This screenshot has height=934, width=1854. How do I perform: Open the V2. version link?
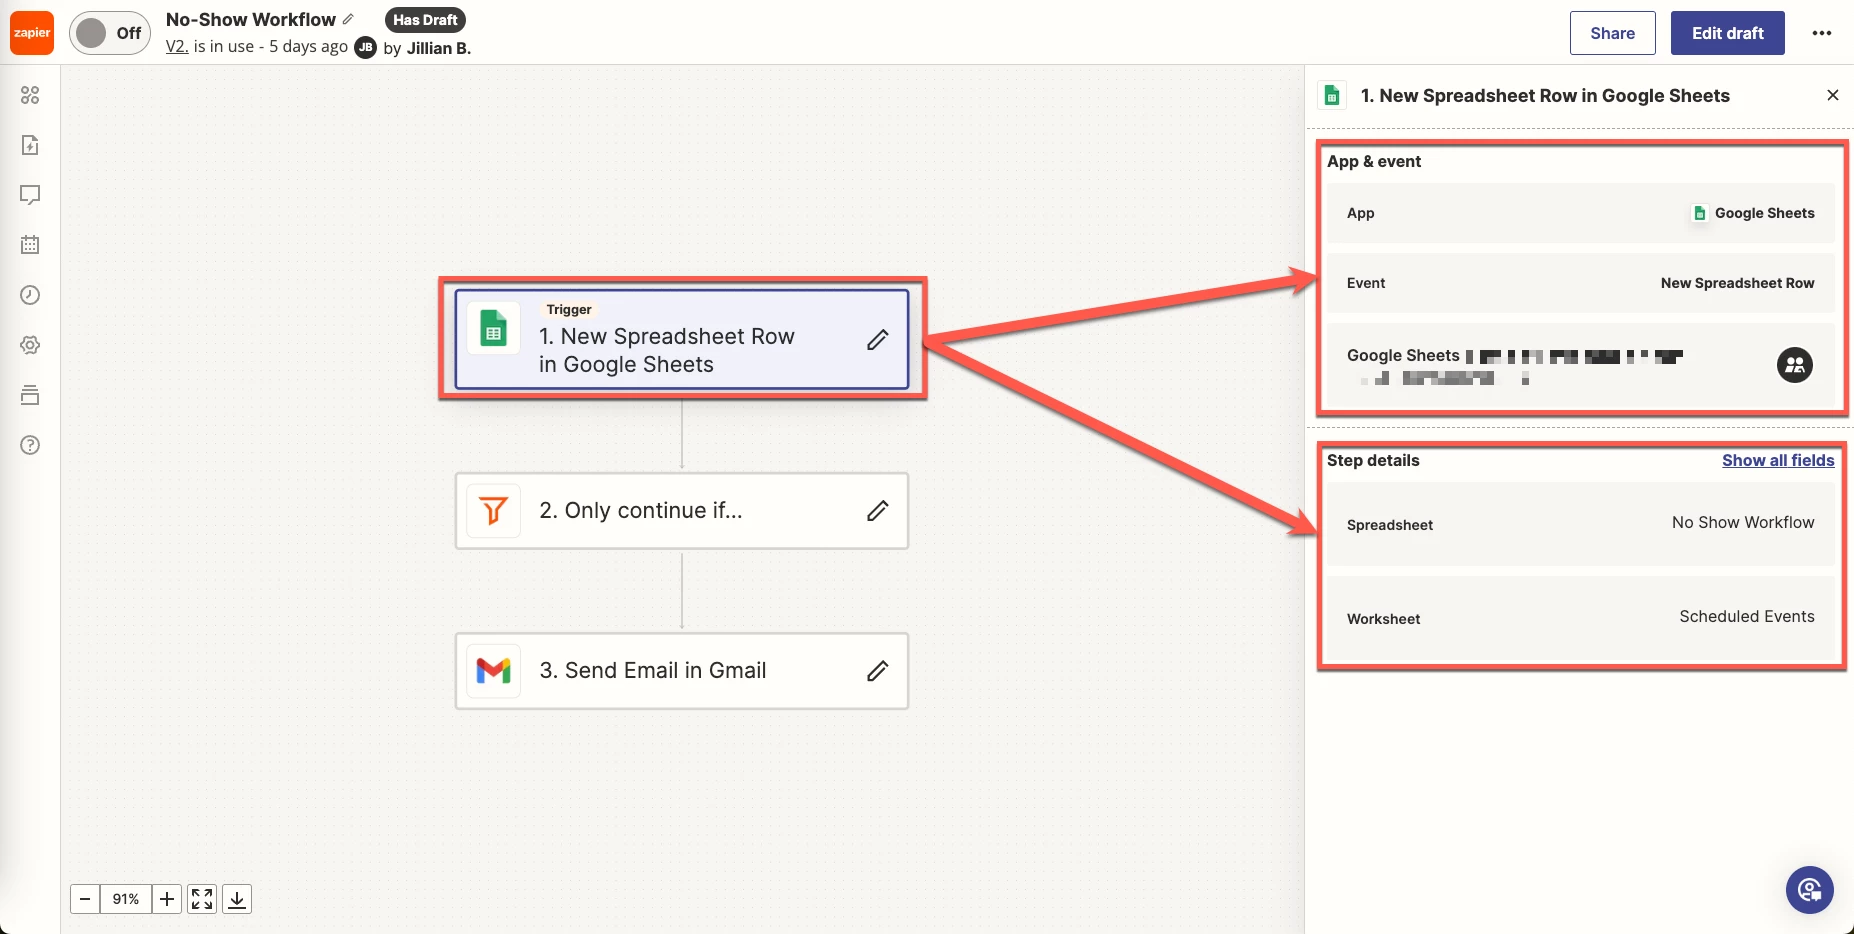(177, 46)
